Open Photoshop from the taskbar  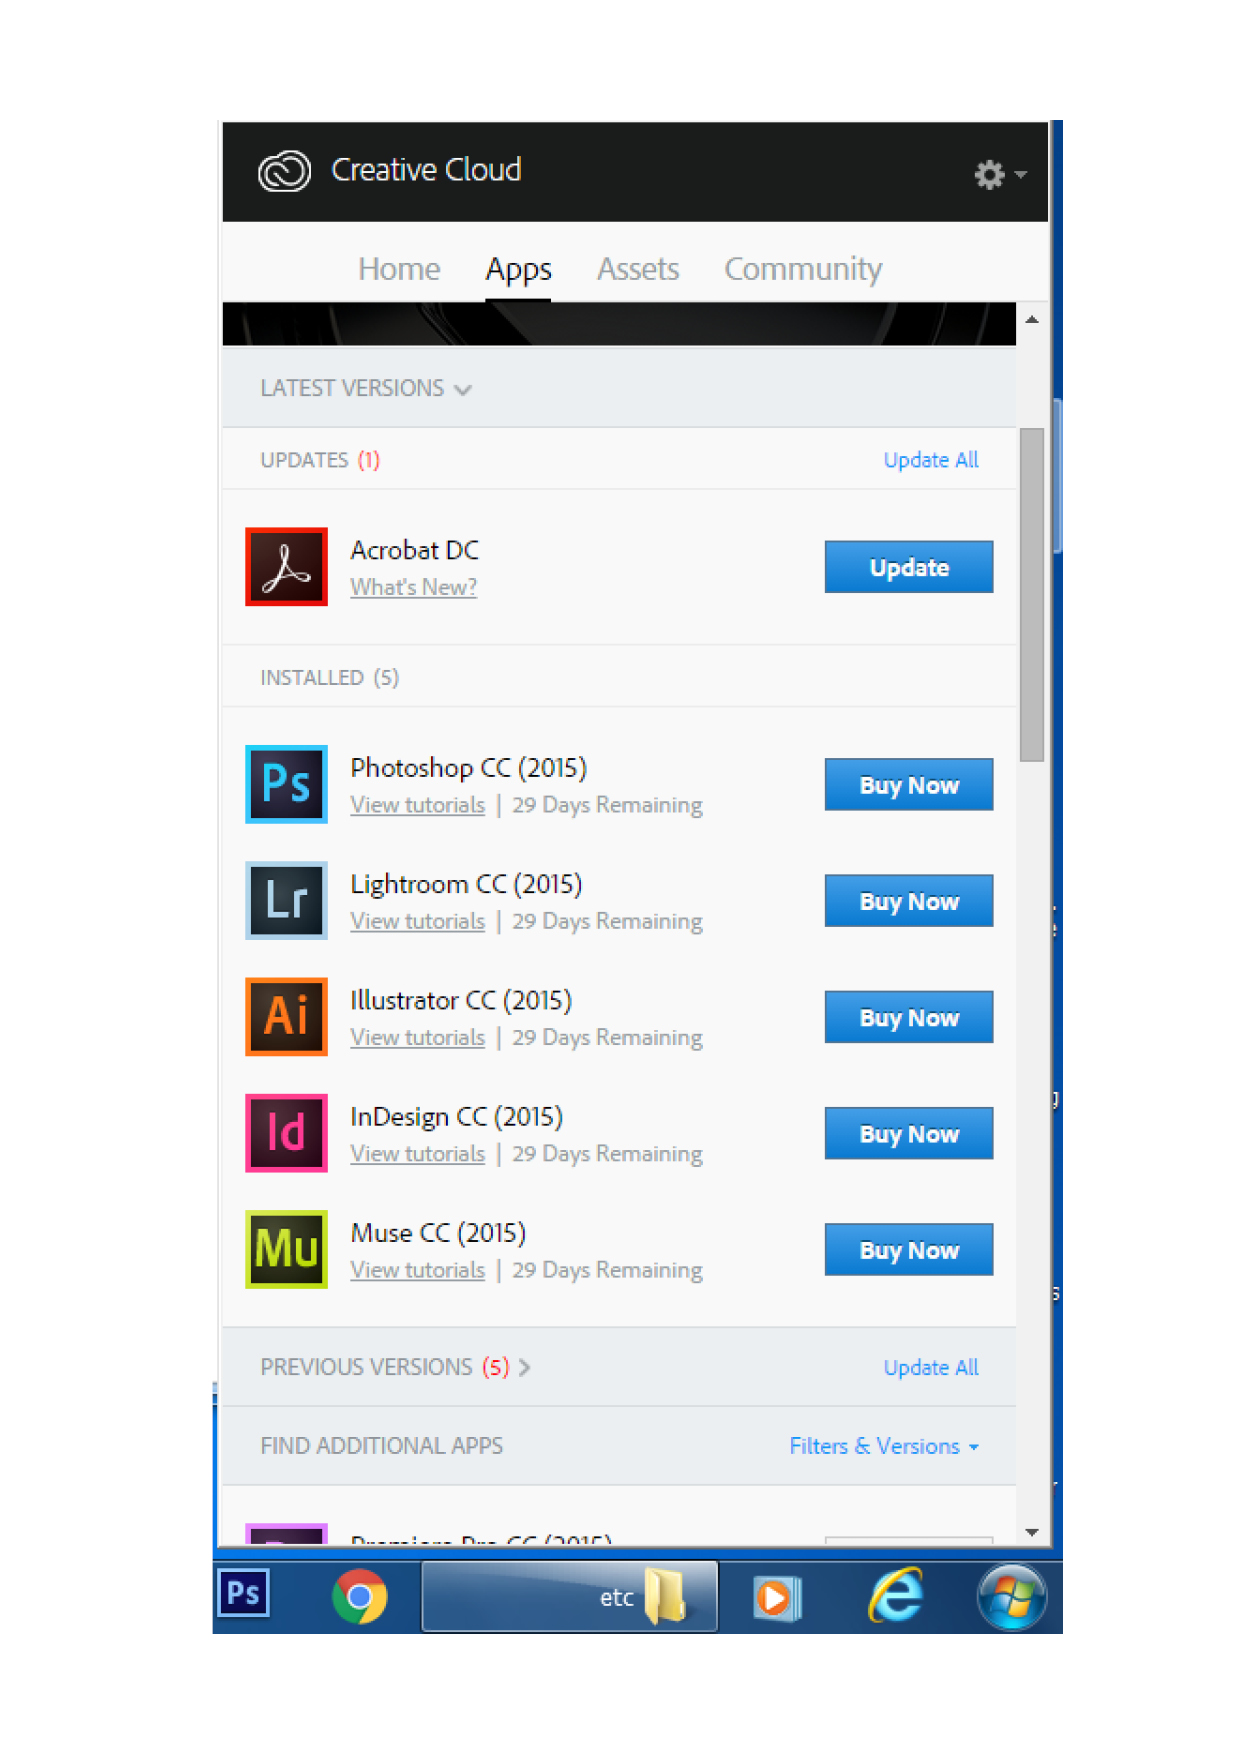point(243,1593)
